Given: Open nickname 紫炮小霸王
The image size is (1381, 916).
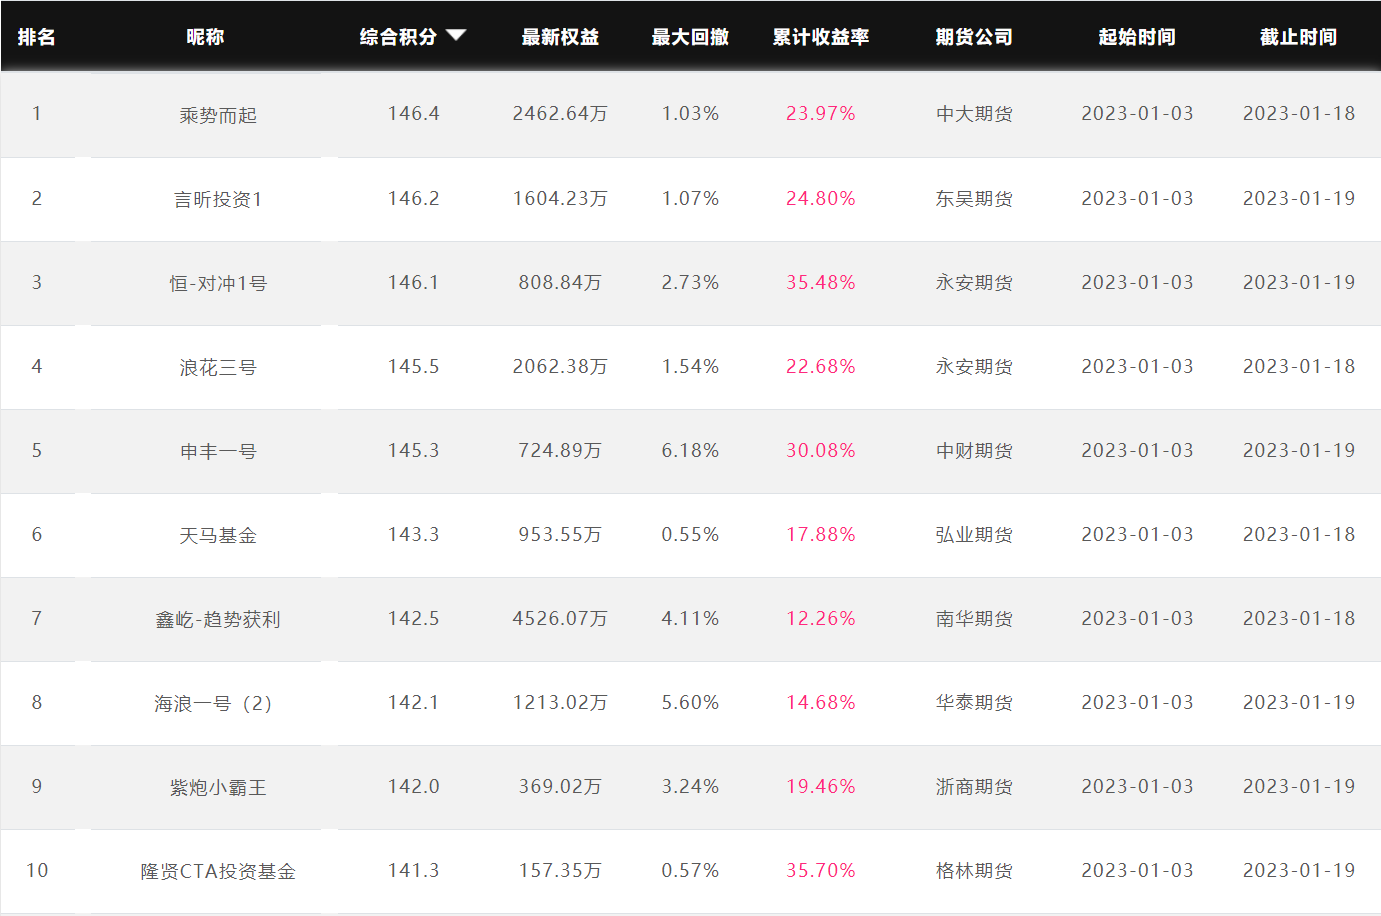Looking at the screenshot, I should (x=218, y=787).
